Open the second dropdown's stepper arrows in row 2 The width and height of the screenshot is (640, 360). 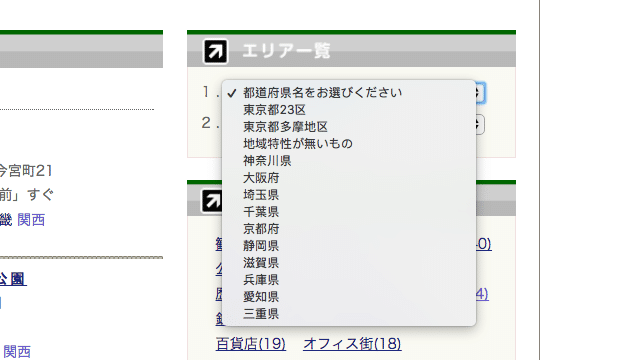click(480, 124)
